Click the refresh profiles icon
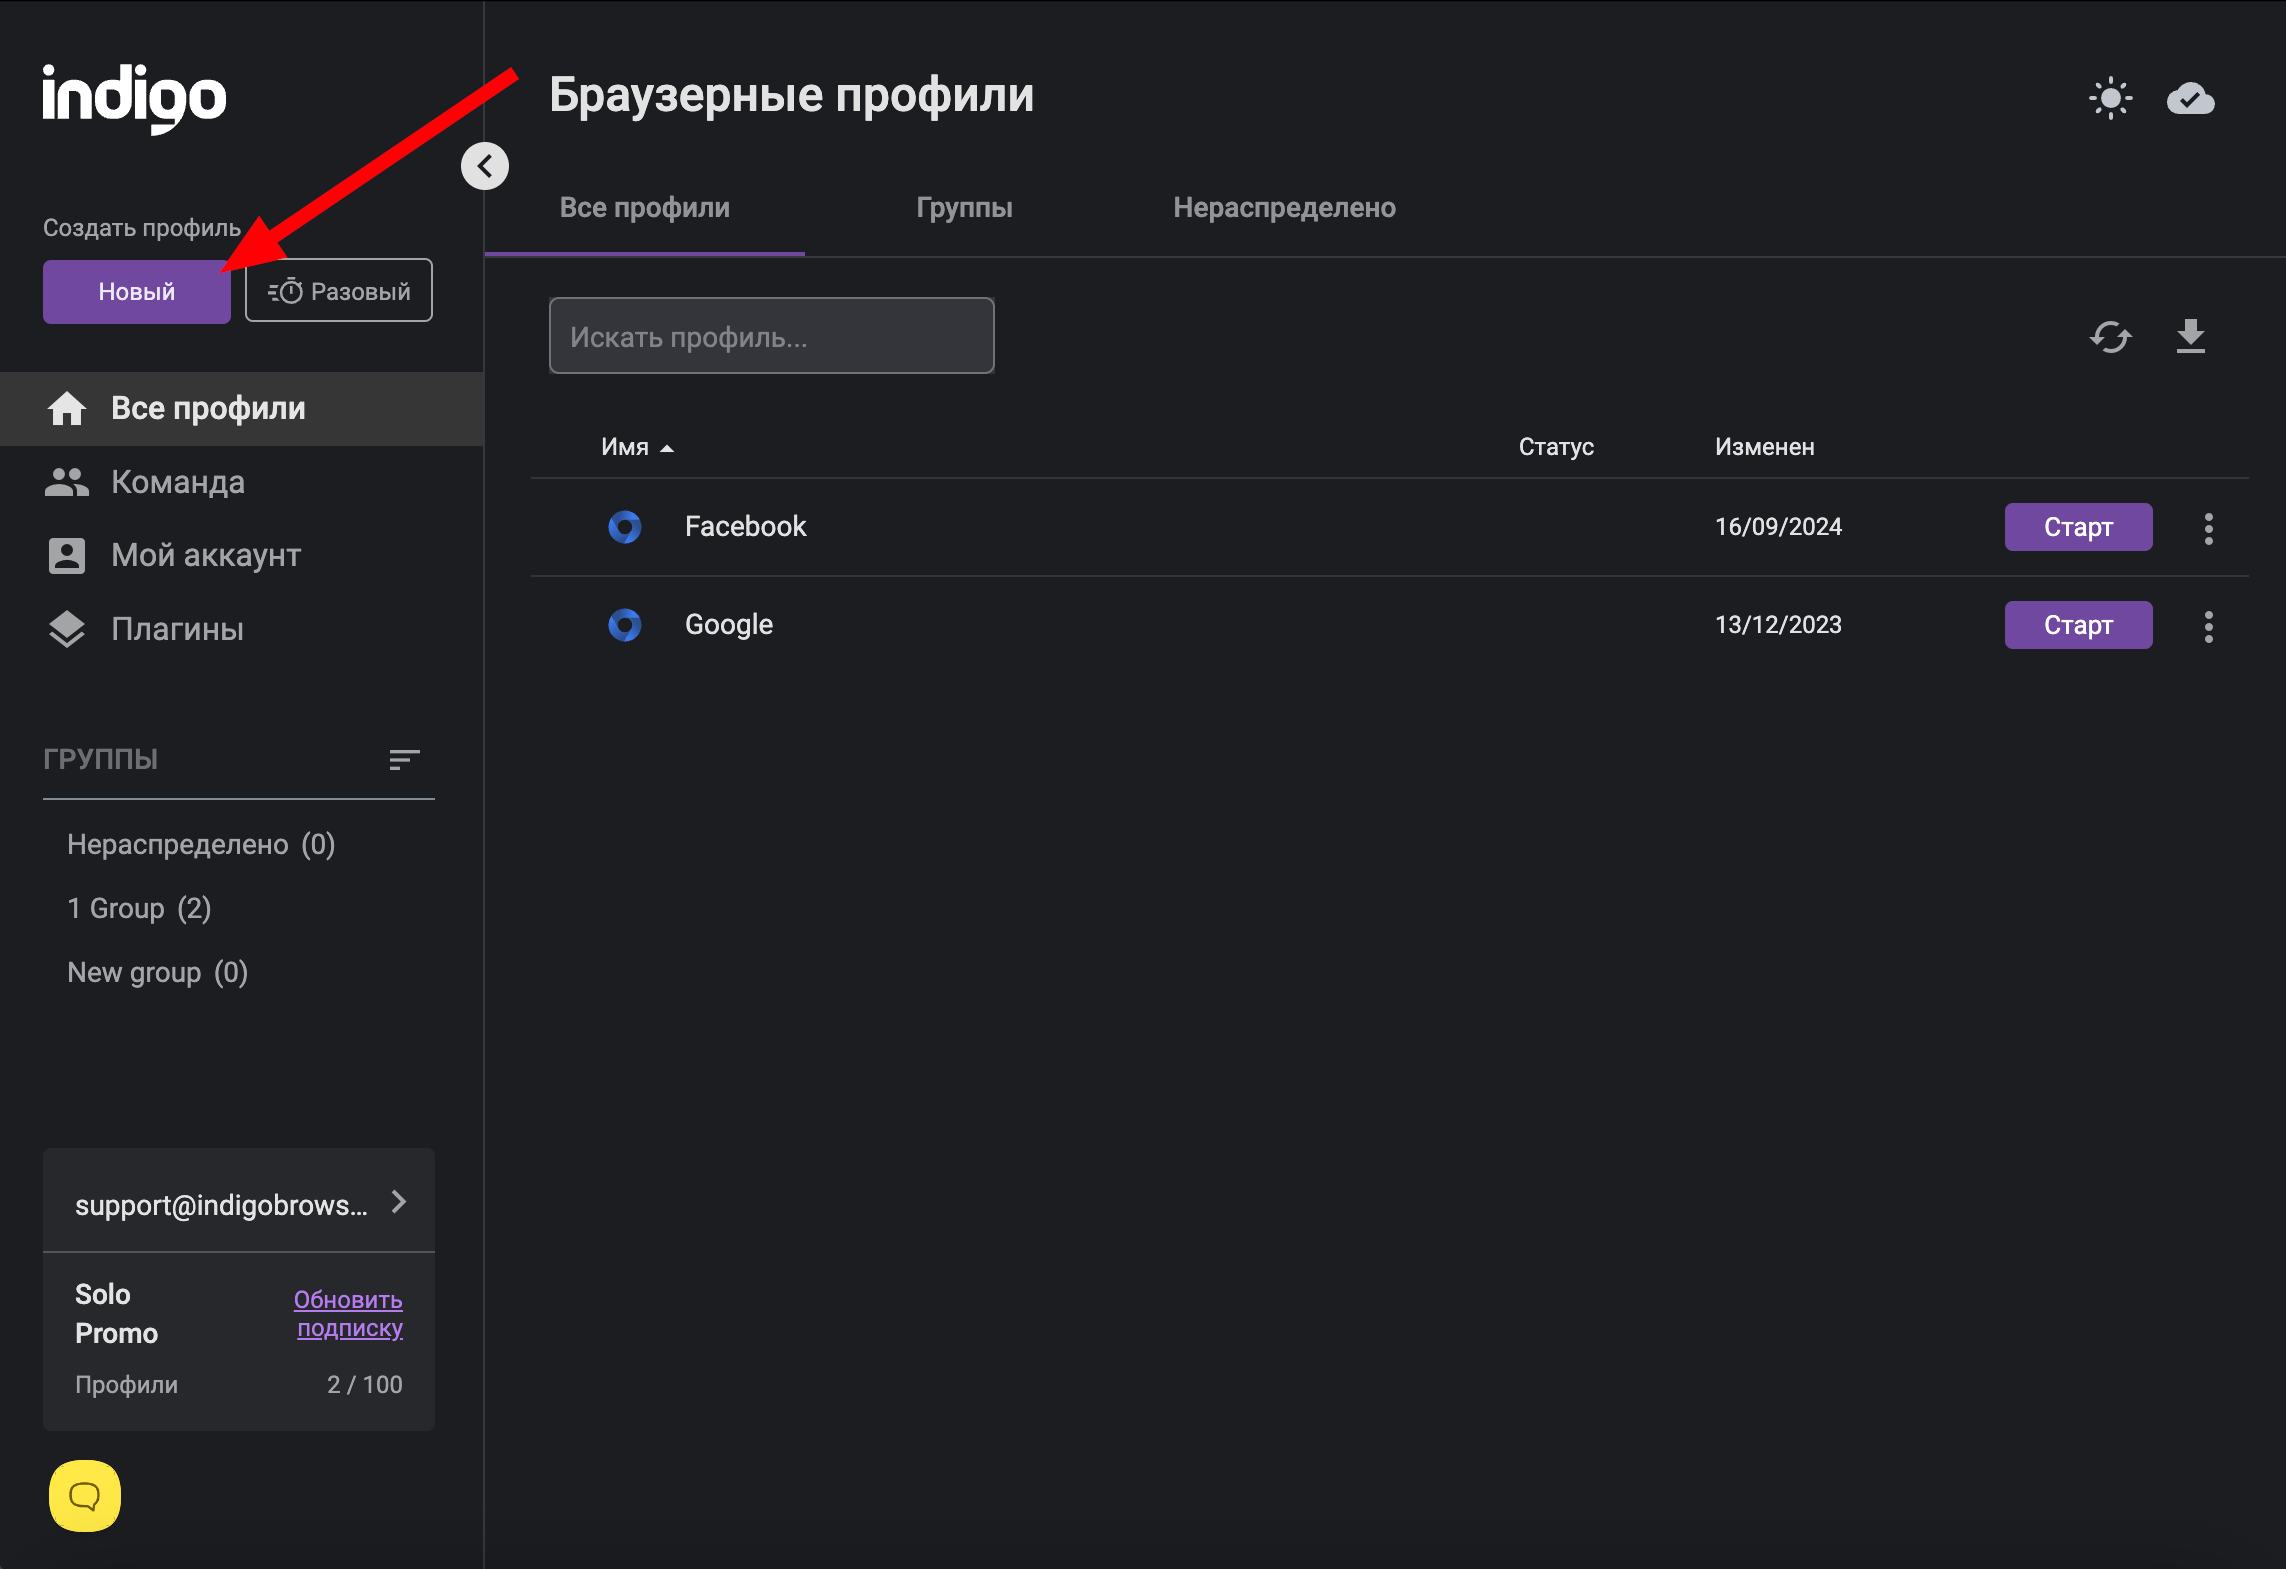The image size is (2286, 1569). [2110, 337]
